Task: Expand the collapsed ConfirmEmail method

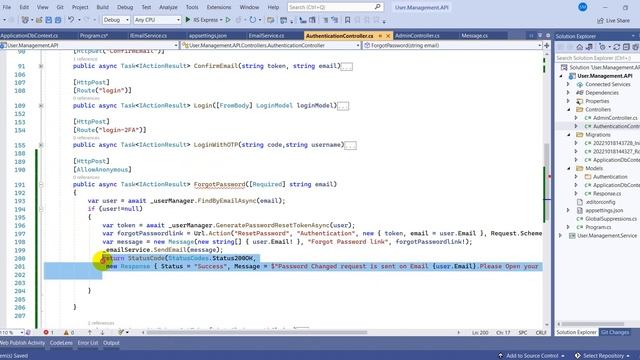Action: tap(41, 66)
